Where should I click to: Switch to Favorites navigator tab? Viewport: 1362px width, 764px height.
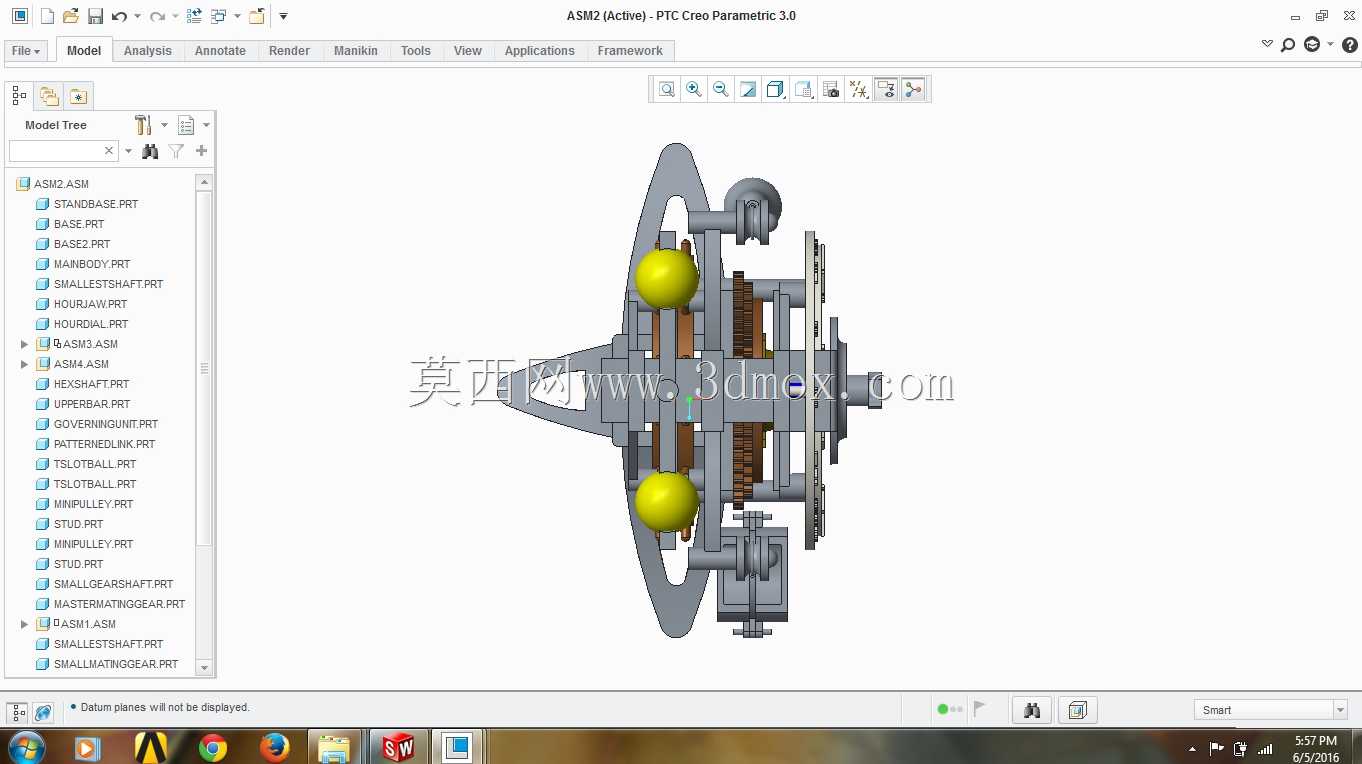pyautogui.click(x=78, y=96)
